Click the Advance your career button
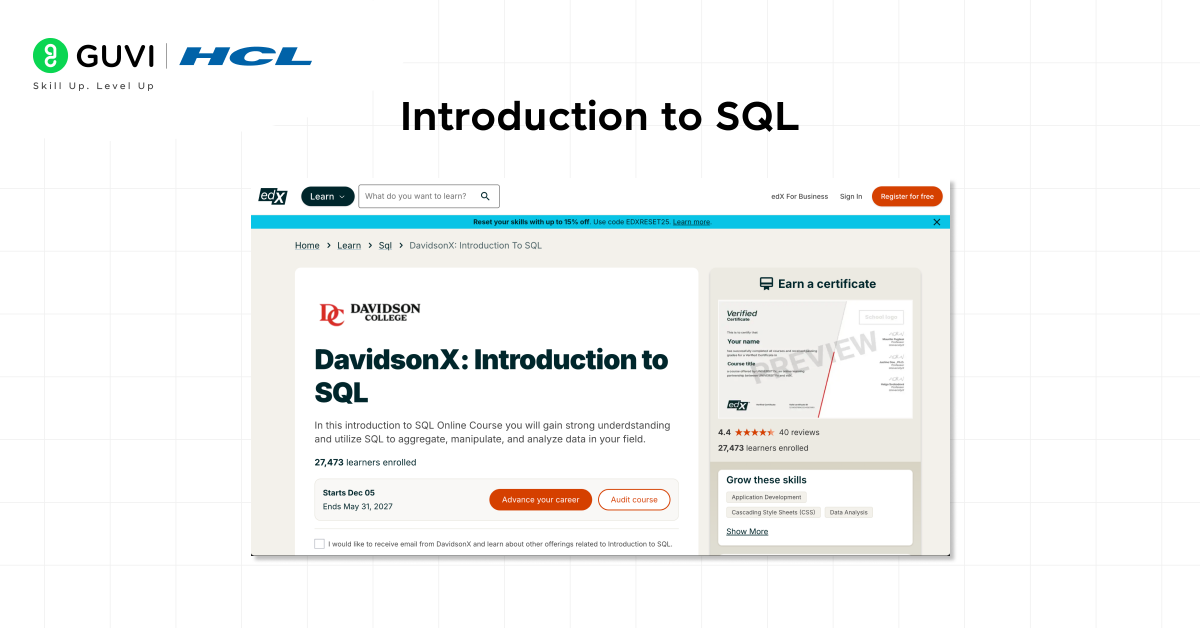The image size is (1200, 630). (x=540, y=500)
